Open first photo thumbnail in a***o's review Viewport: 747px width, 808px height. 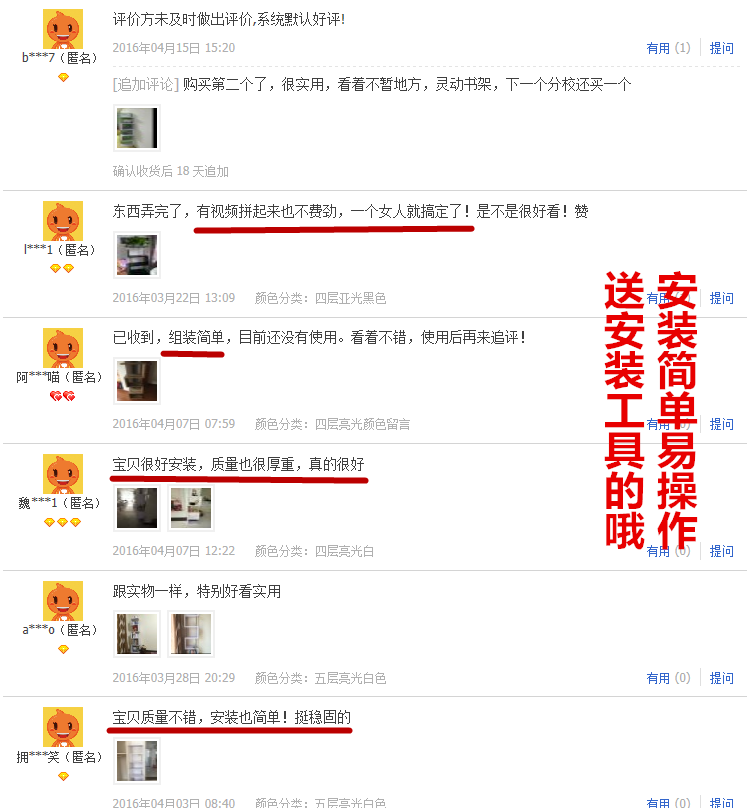137,634
